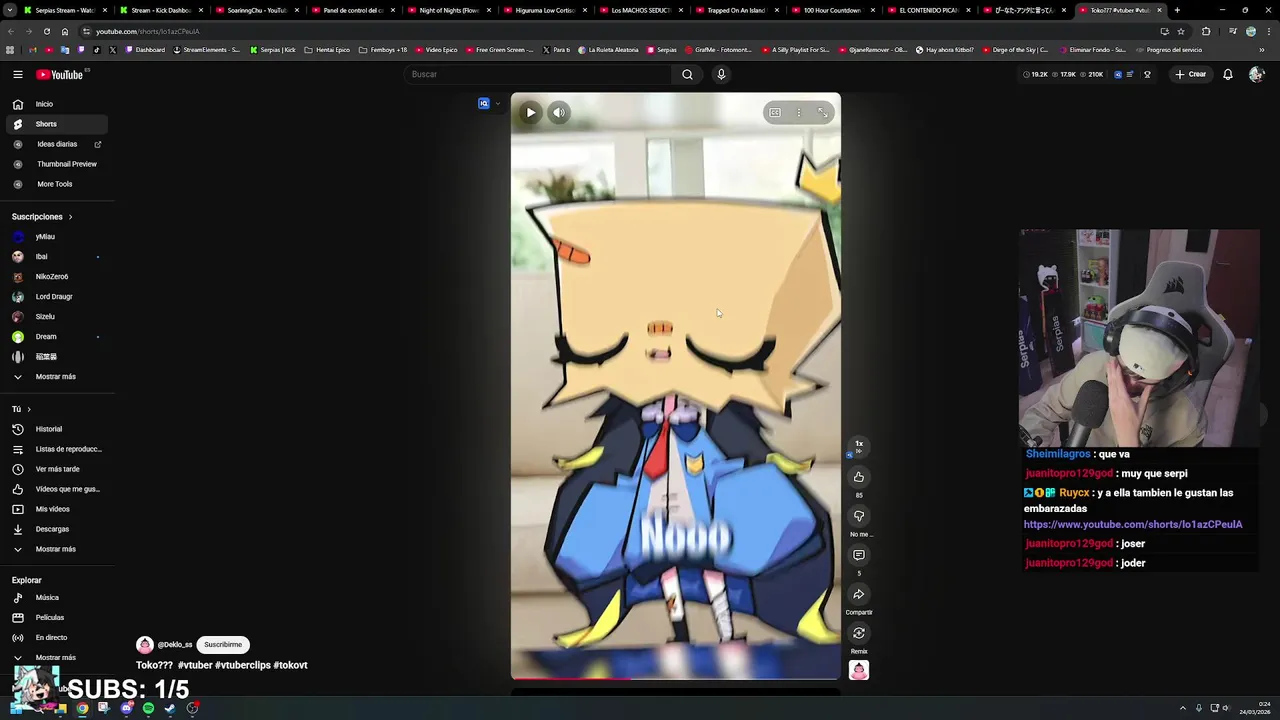Open the Short's comments
This screenshot has height=720, width=1280.
pos(858,555)
